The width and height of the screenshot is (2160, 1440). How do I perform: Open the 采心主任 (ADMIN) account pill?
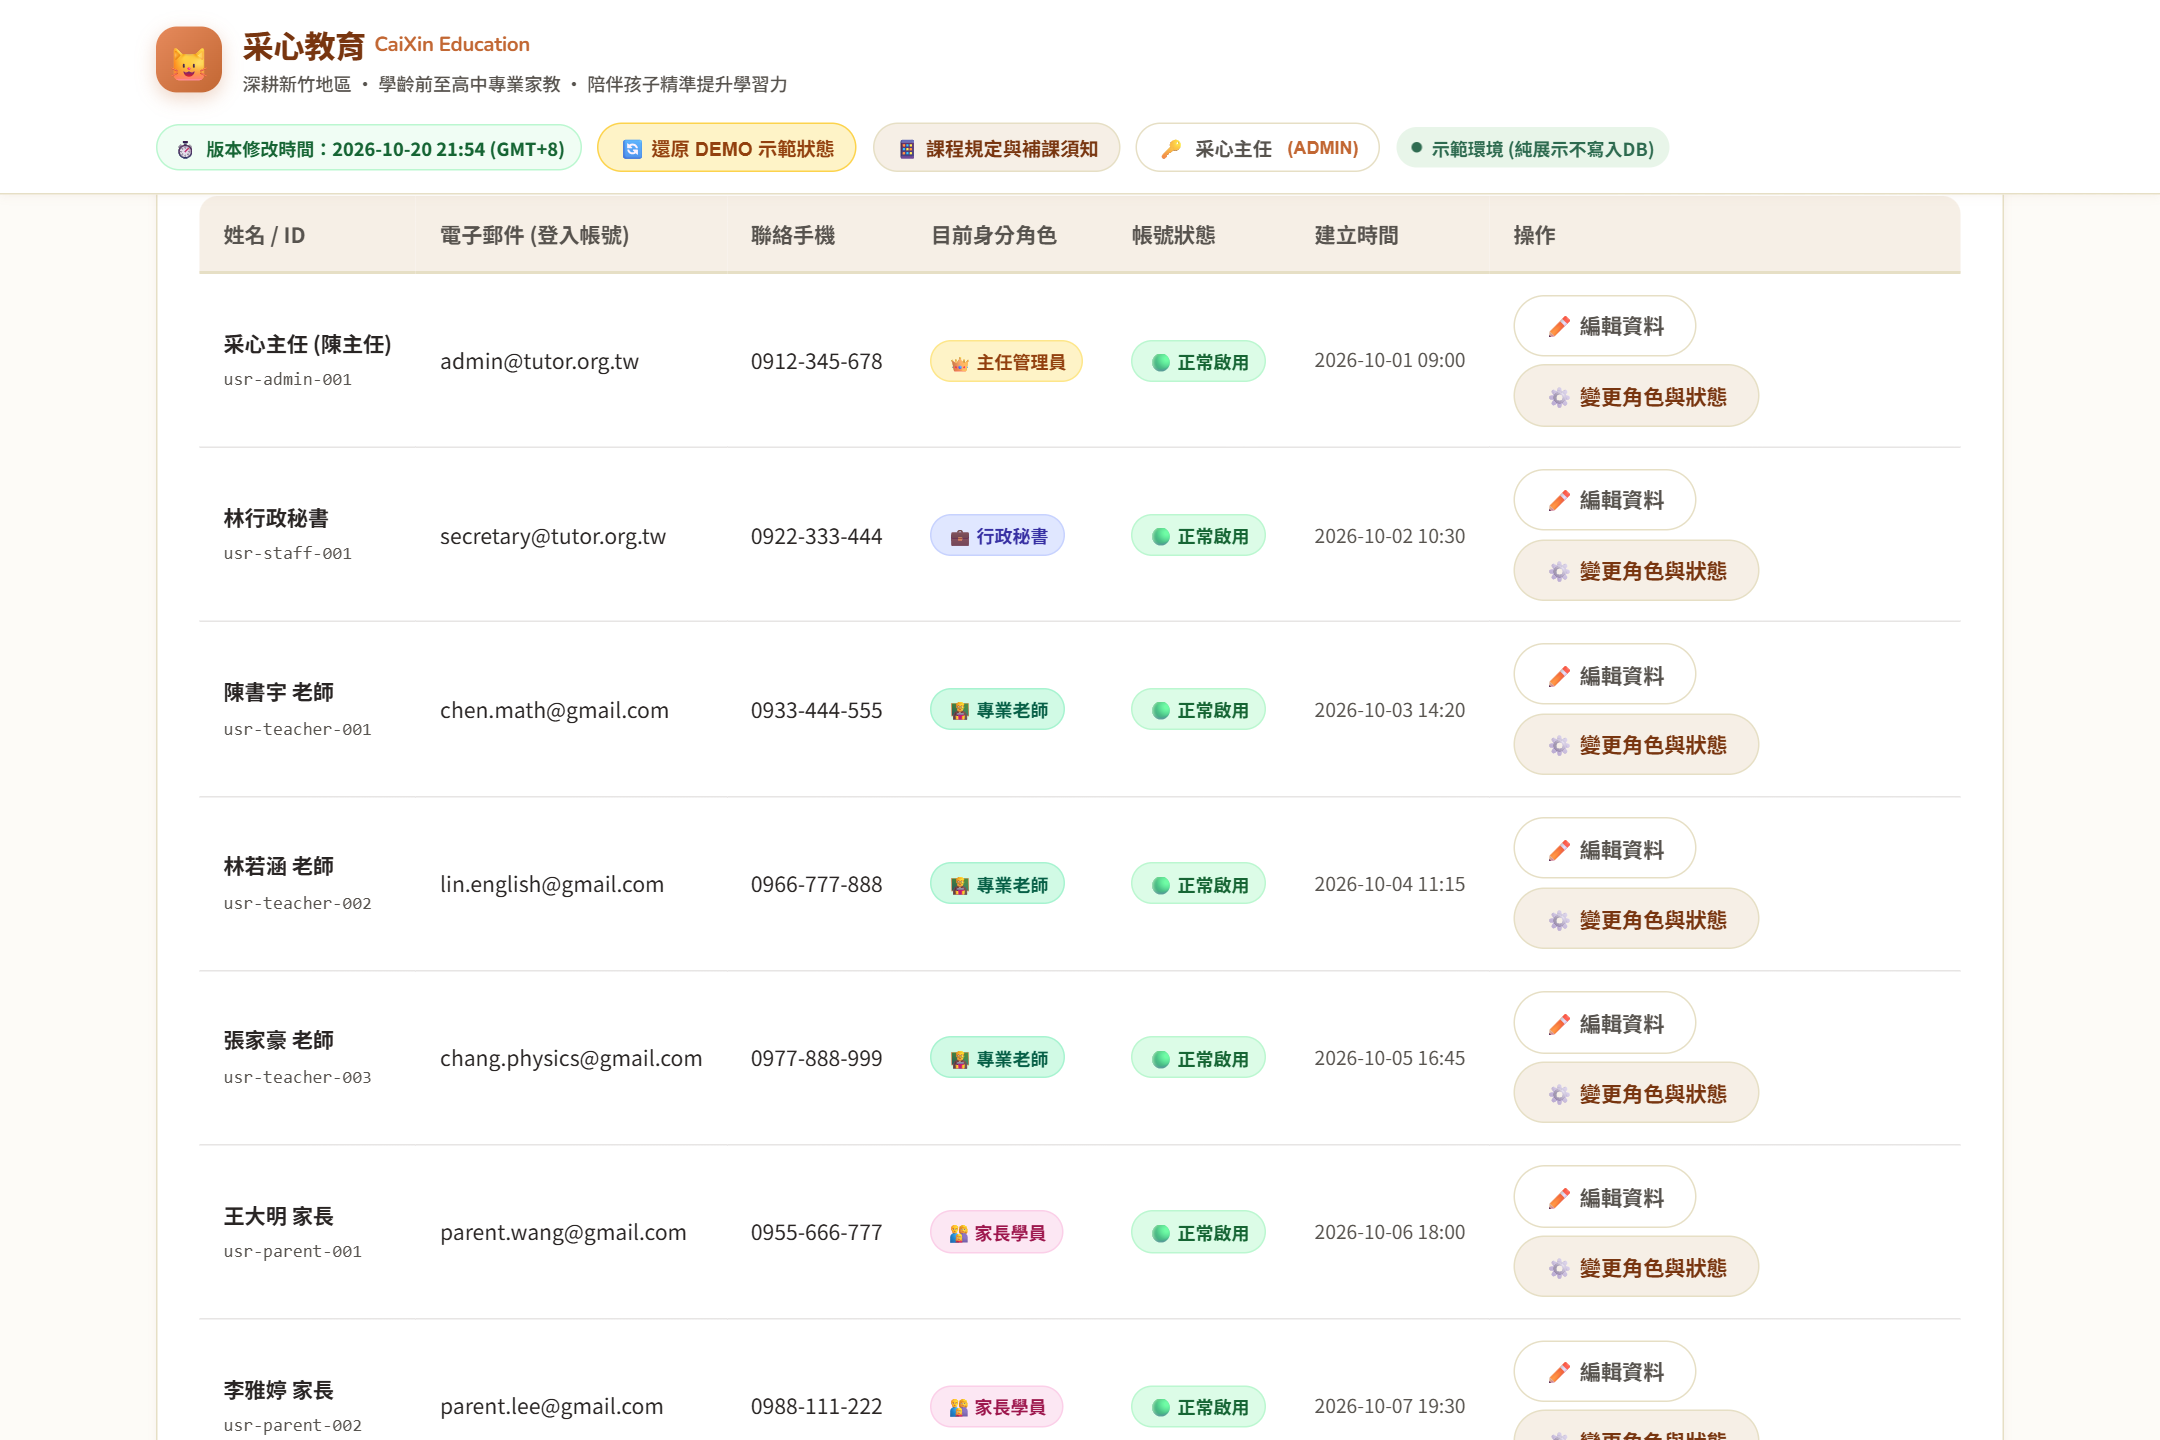(1258, 148)
